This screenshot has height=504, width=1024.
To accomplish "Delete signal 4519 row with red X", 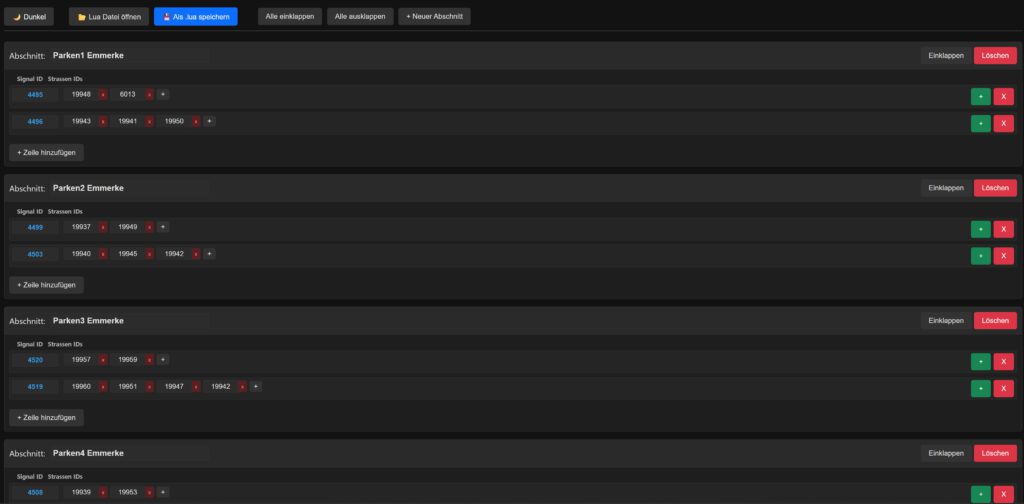I will tap(1003, 388).
